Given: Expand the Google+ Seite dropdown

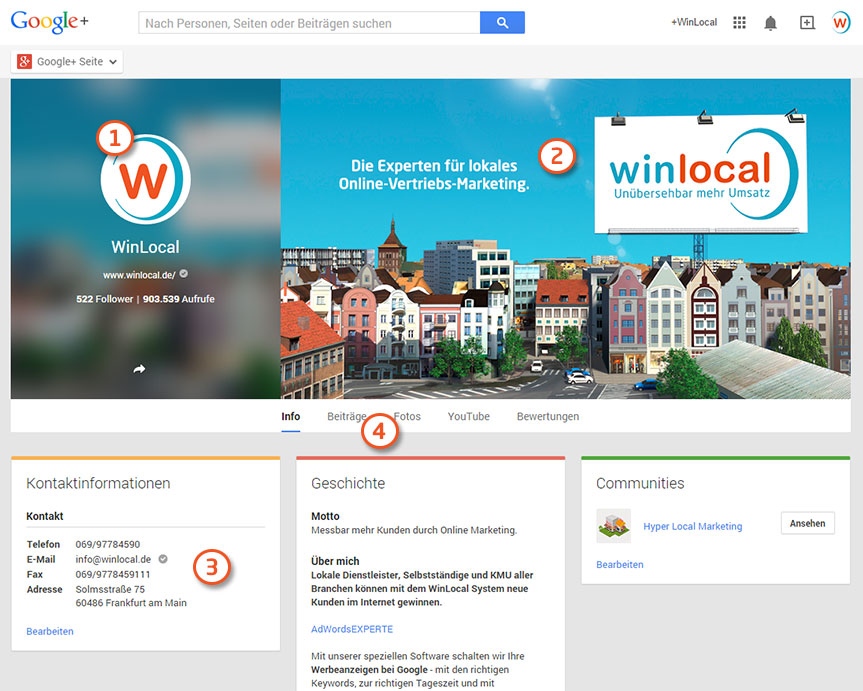Looking at the screenshot, I should (x=67, y=62).
